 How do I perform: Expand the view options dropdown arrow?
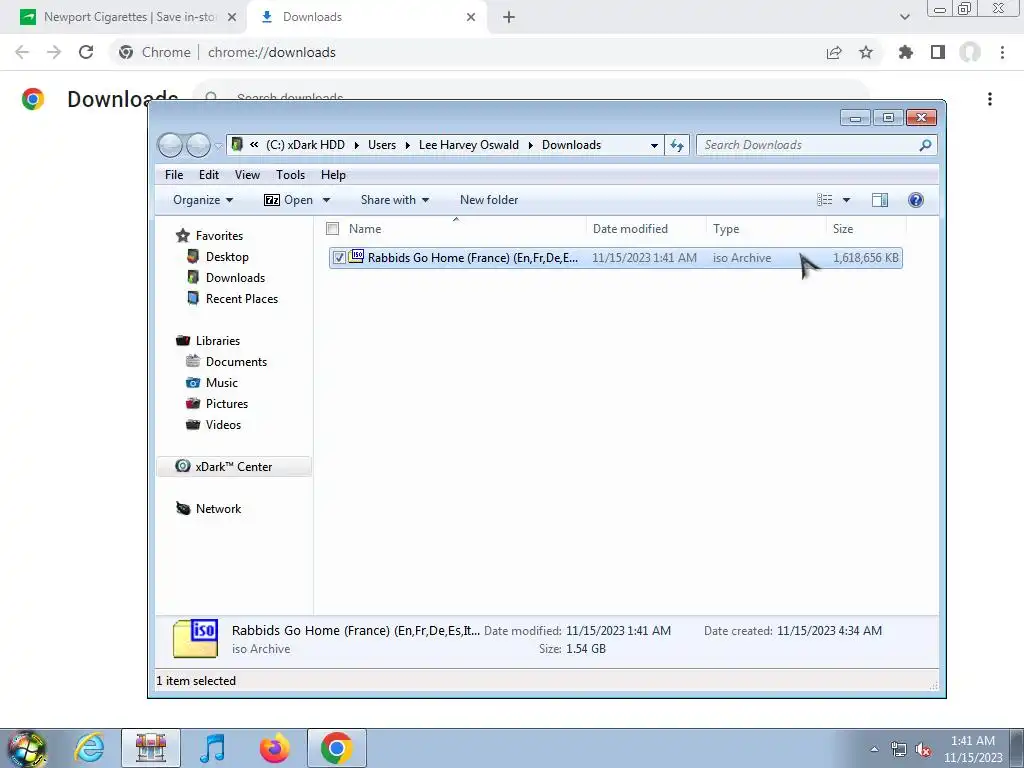[x=846, y=200]
